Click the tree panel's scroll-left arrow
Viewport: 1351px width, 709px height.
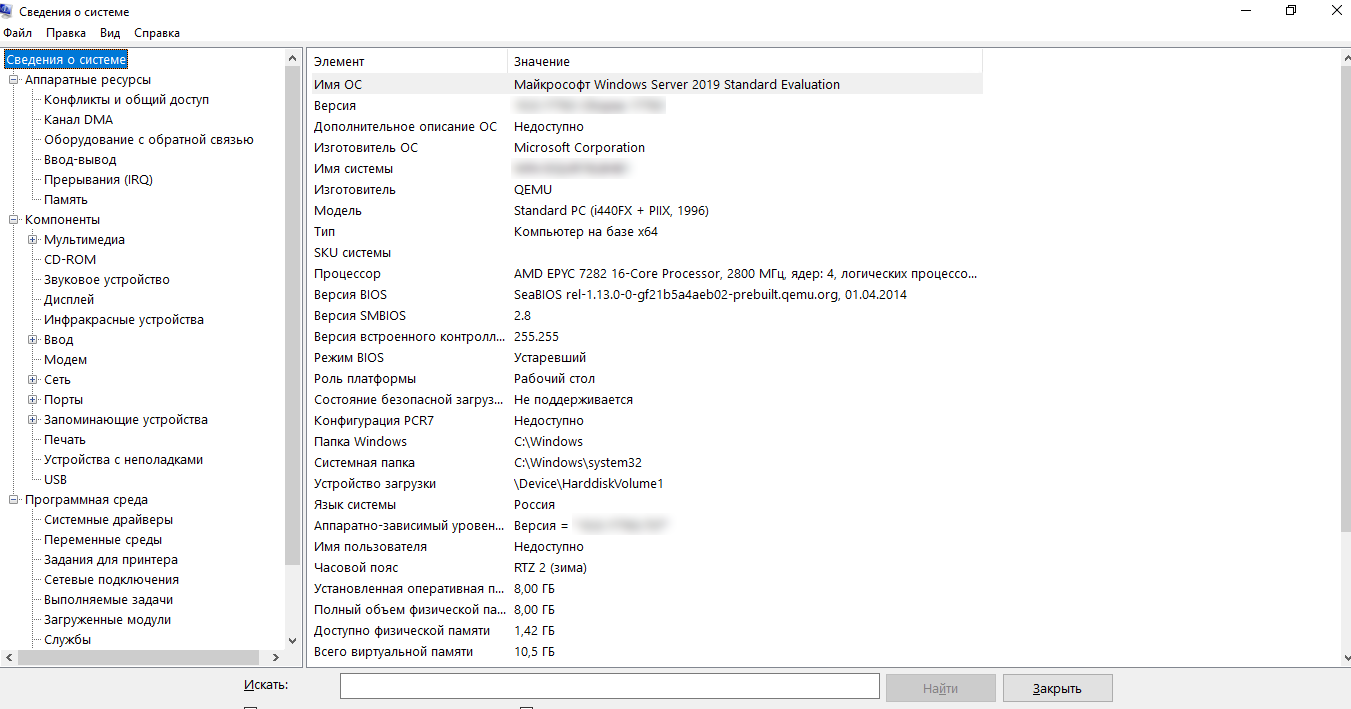(x=9, y=658)
